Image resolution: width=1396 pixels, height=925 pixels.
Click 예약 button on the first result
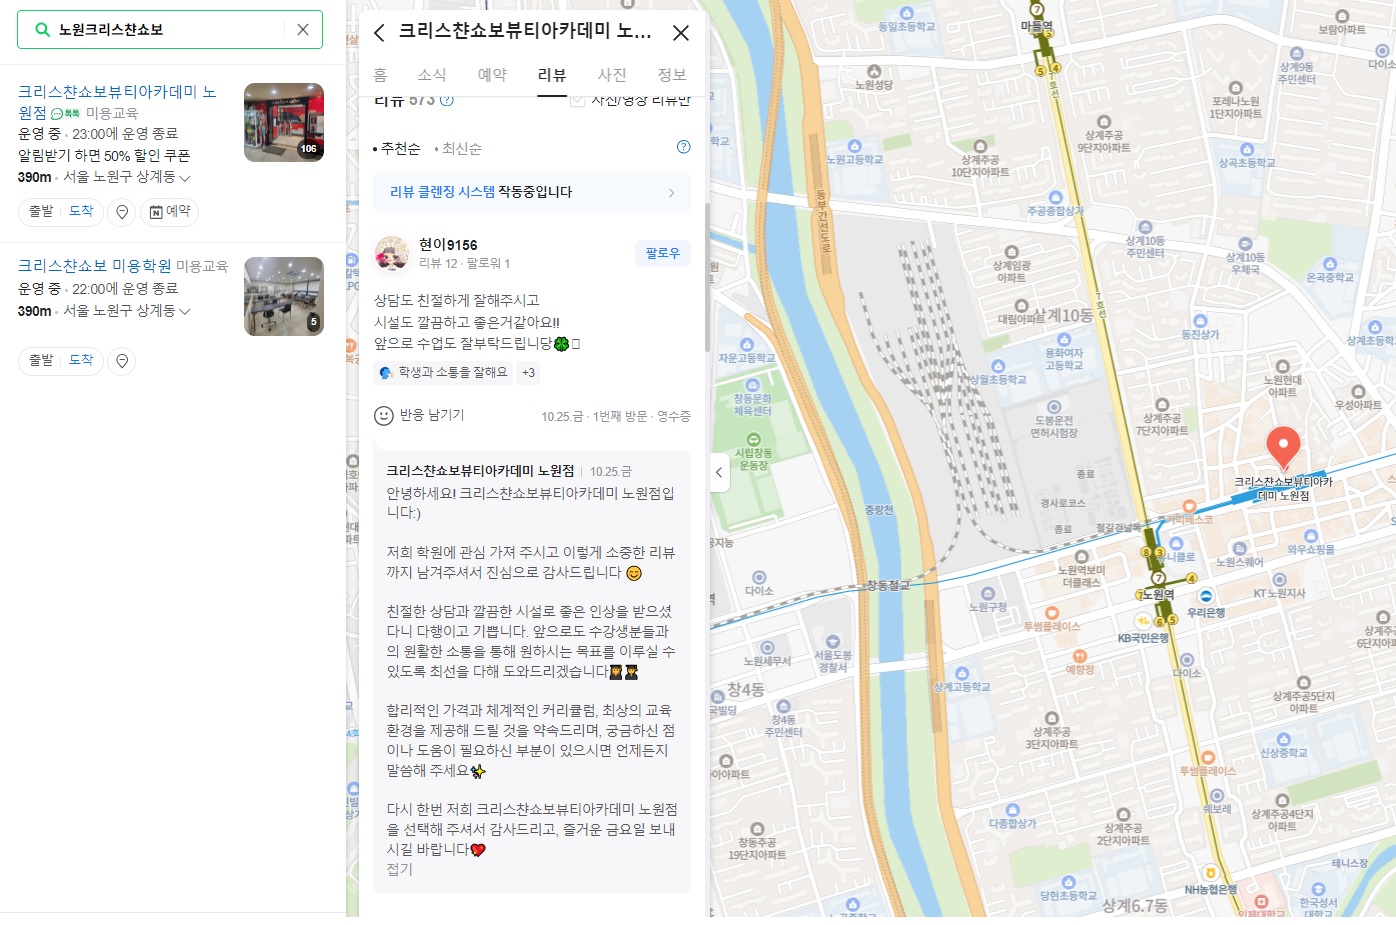point(170,212)
